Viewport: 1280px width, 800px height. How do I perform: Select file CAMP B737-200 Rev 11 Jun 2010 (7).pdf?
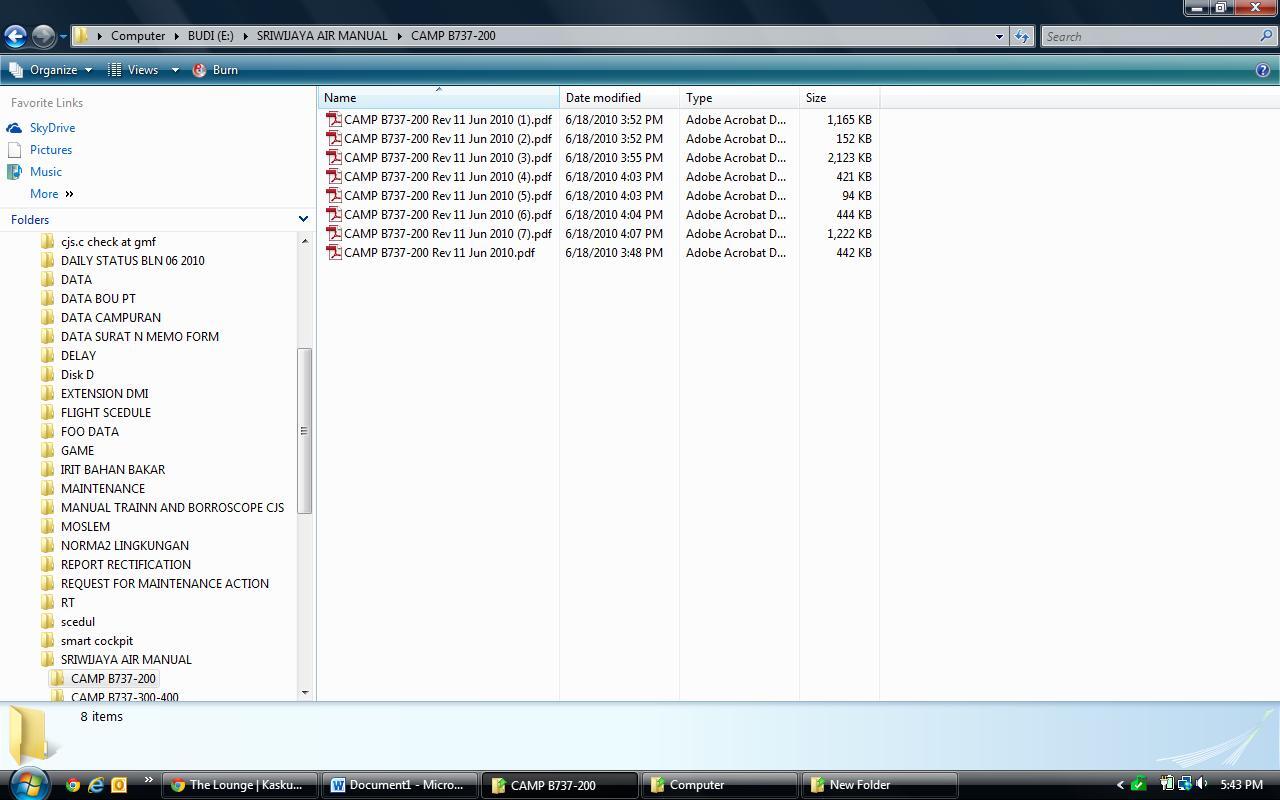[x=447, y=234]
